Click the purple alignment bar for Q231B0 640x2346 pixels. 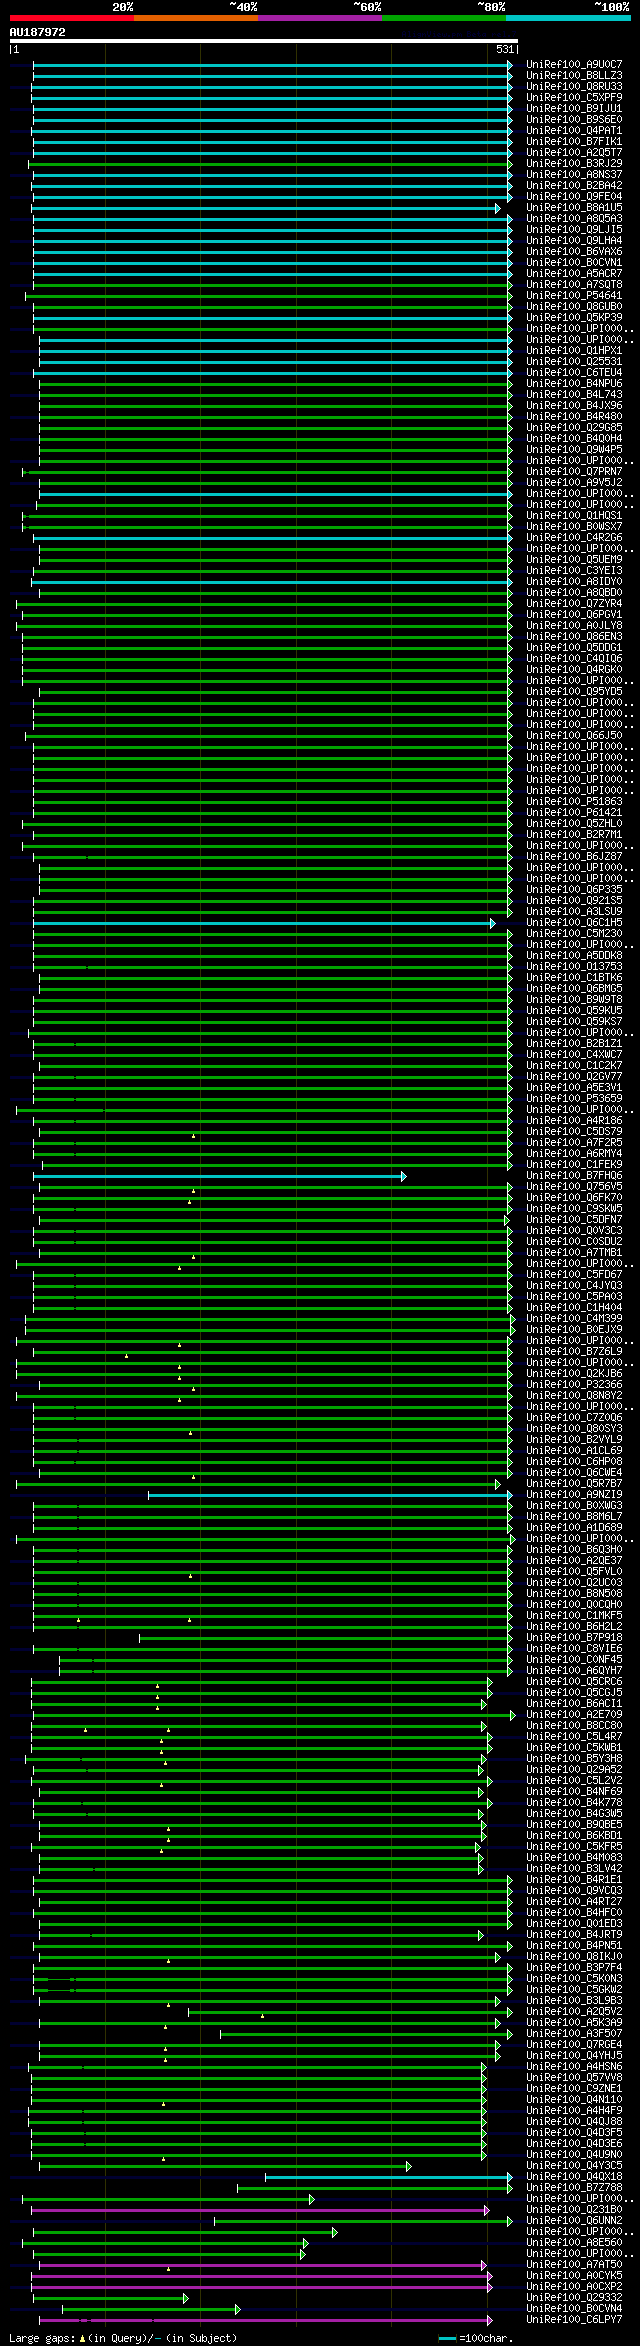coord(259,2211)
